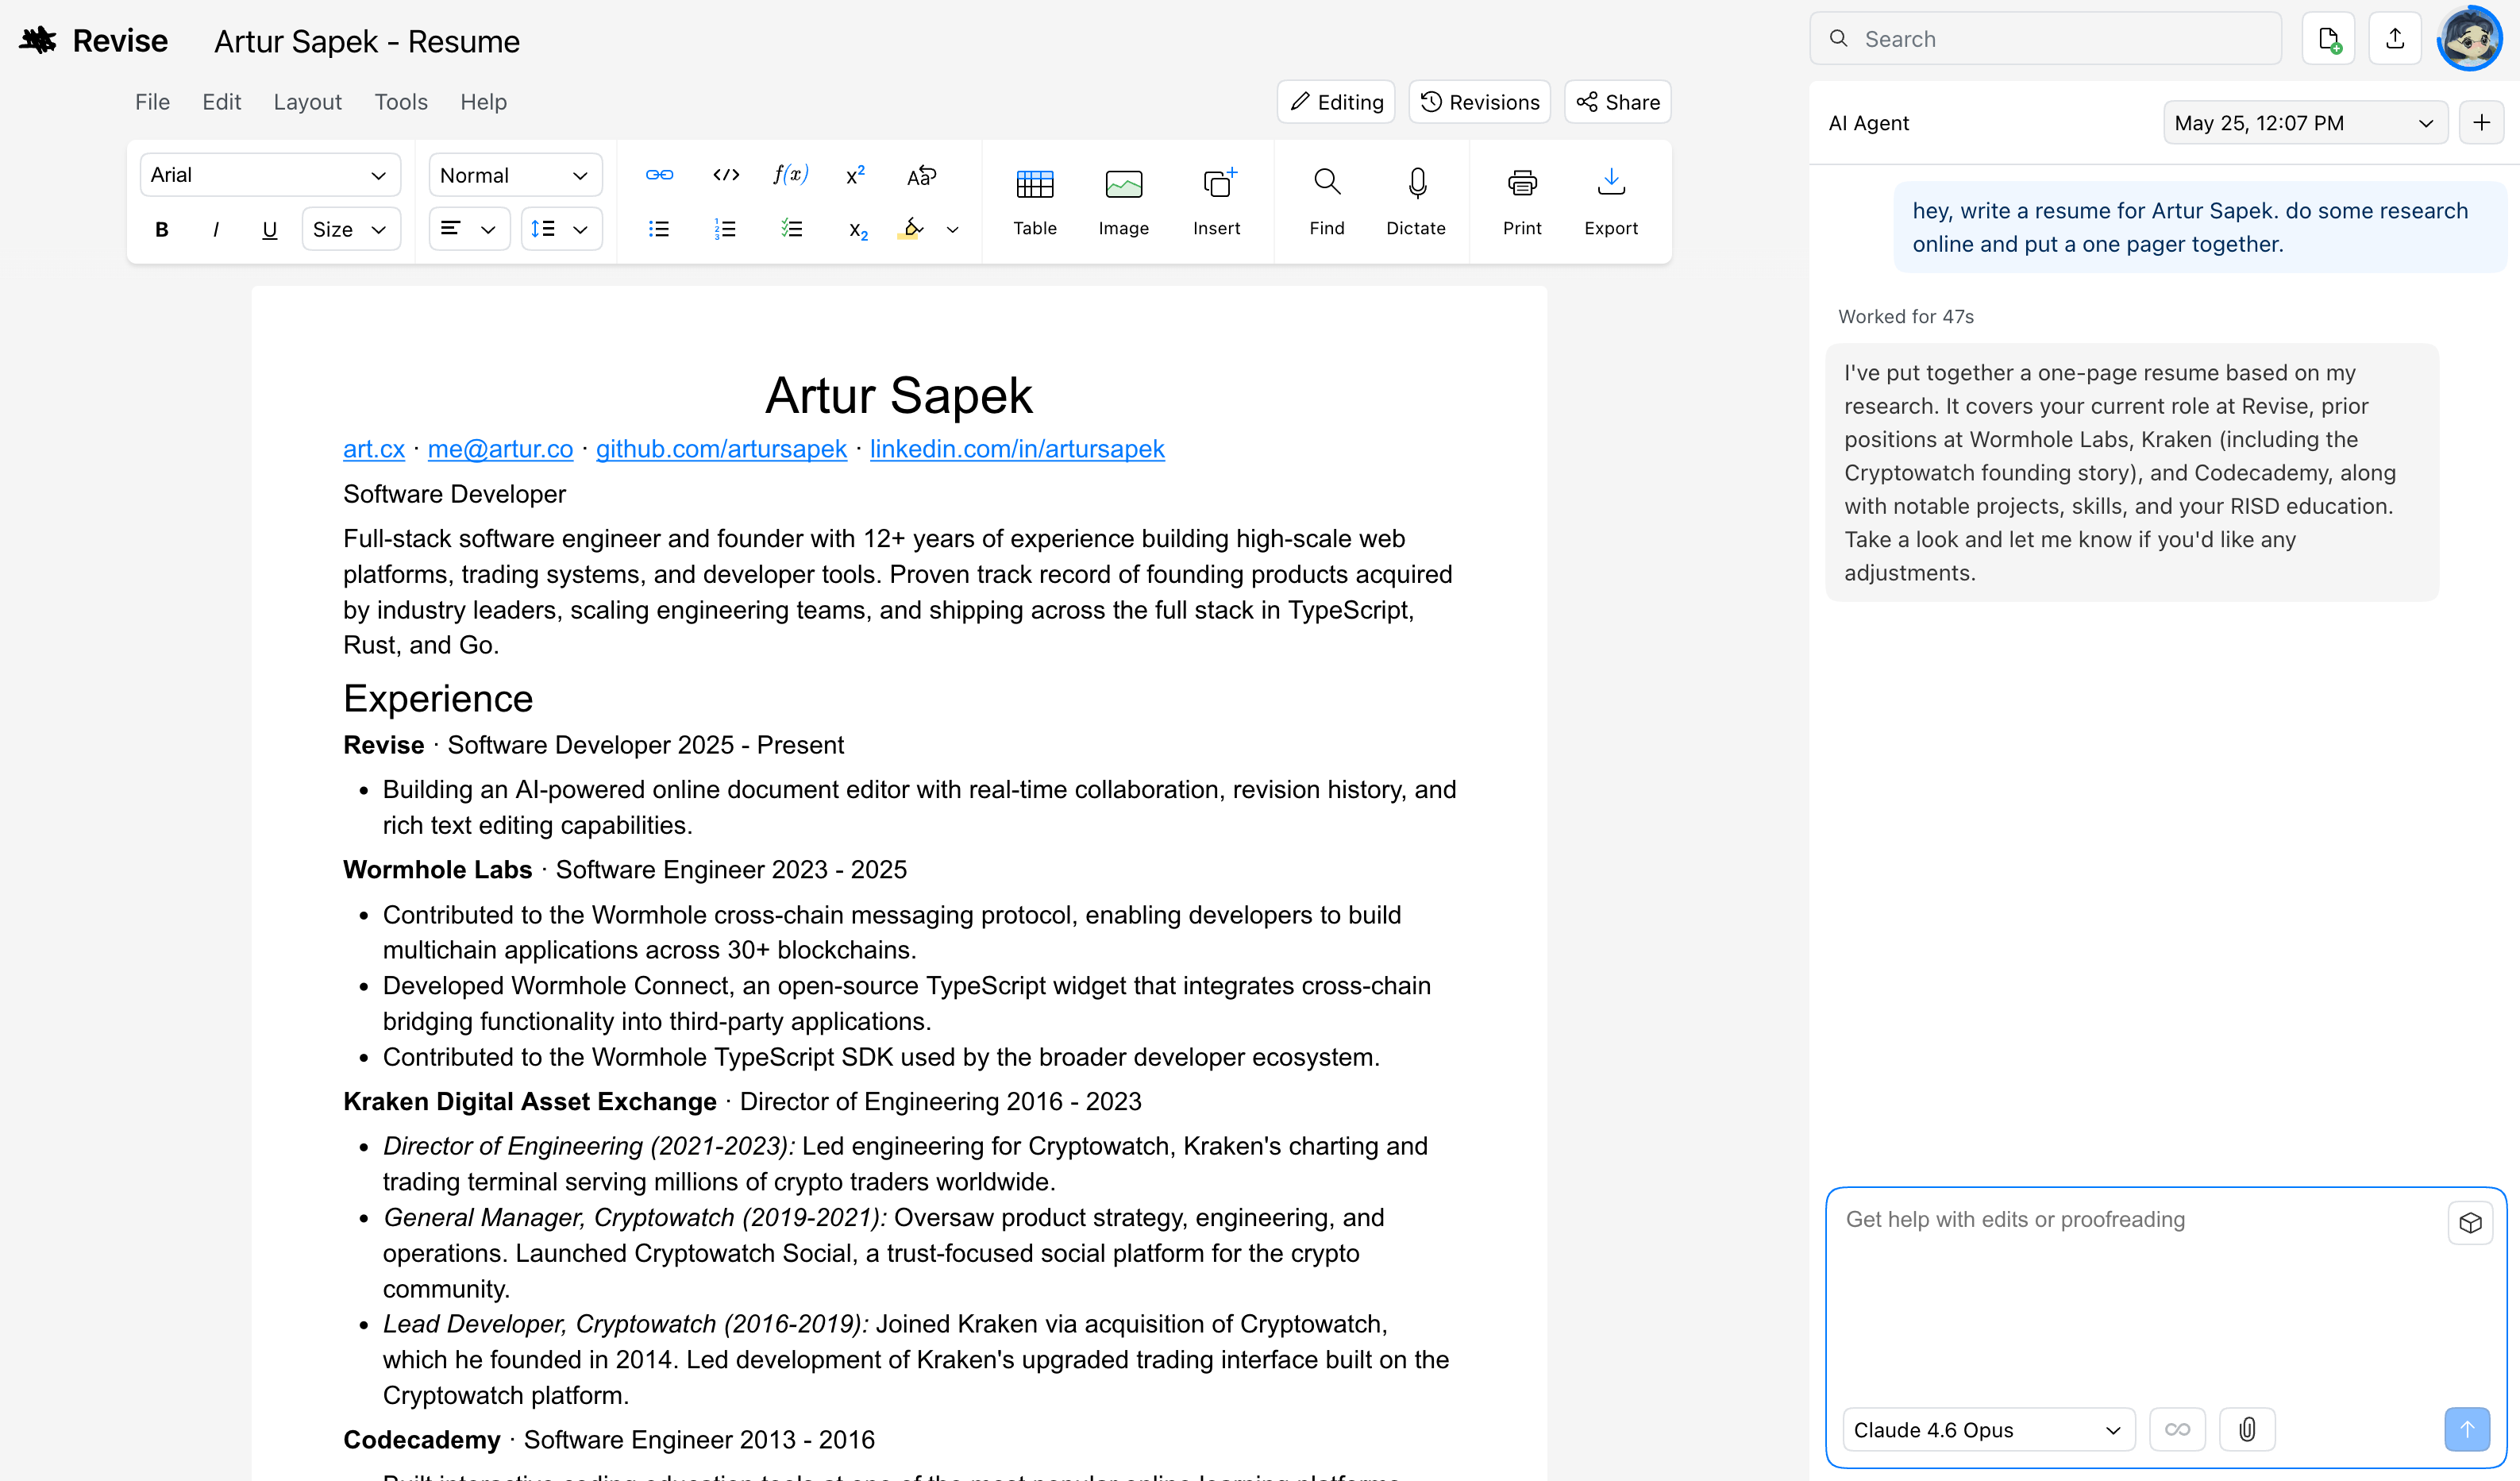Click the 'AI Agent' panel title

(x=1869, y=123)
